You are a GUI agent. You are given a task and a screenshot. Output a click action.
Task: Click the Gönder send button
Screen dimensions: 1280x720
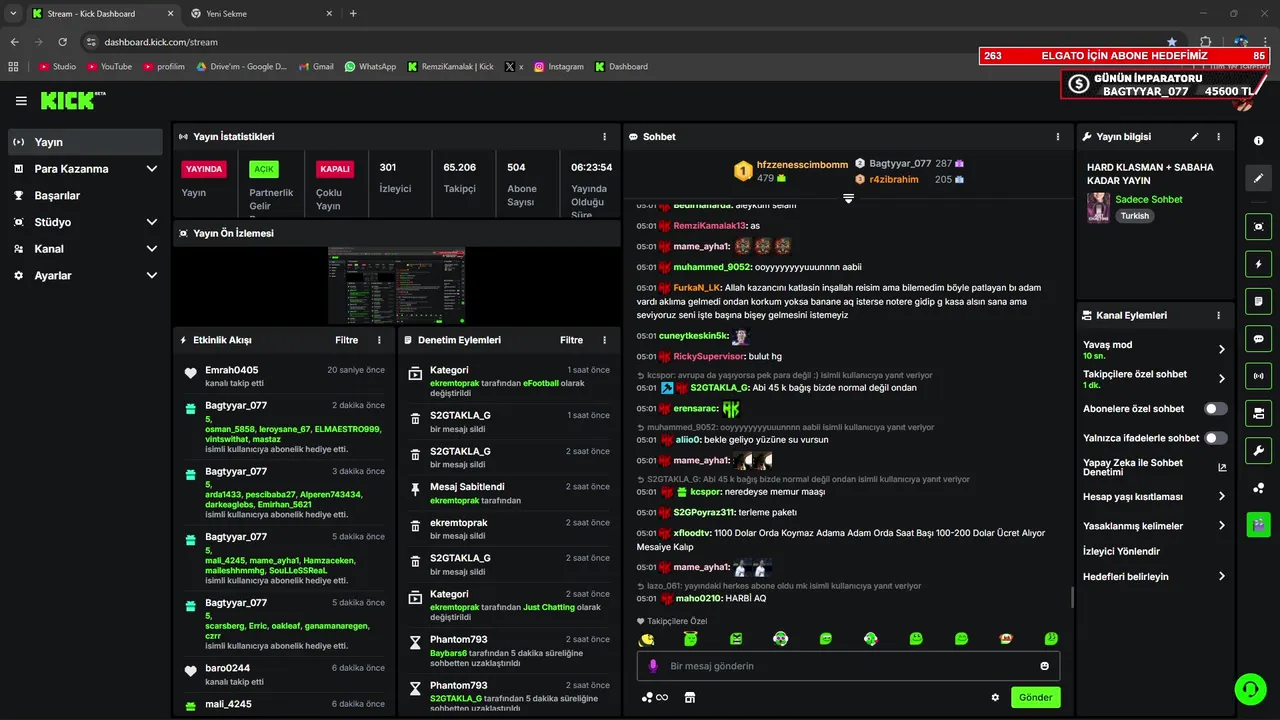[1035, 698]
